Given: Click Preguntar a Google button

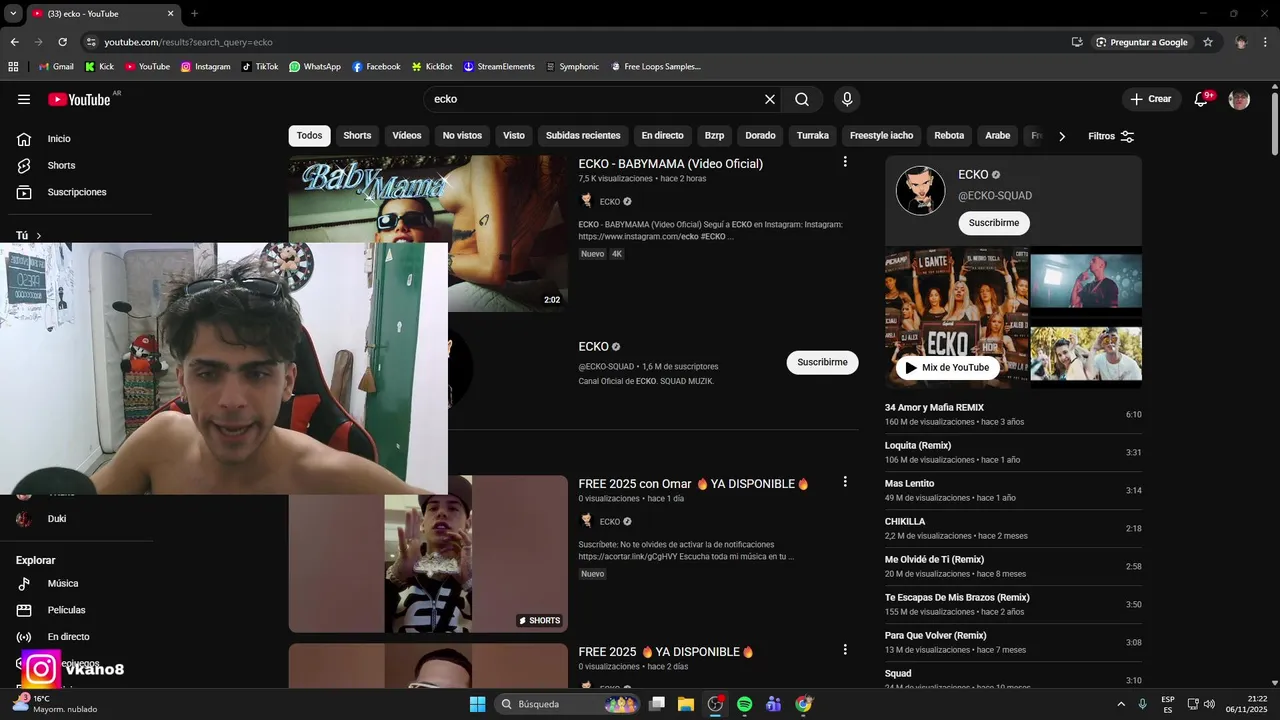Looking at the screenshot, I should pos(1141,42).
